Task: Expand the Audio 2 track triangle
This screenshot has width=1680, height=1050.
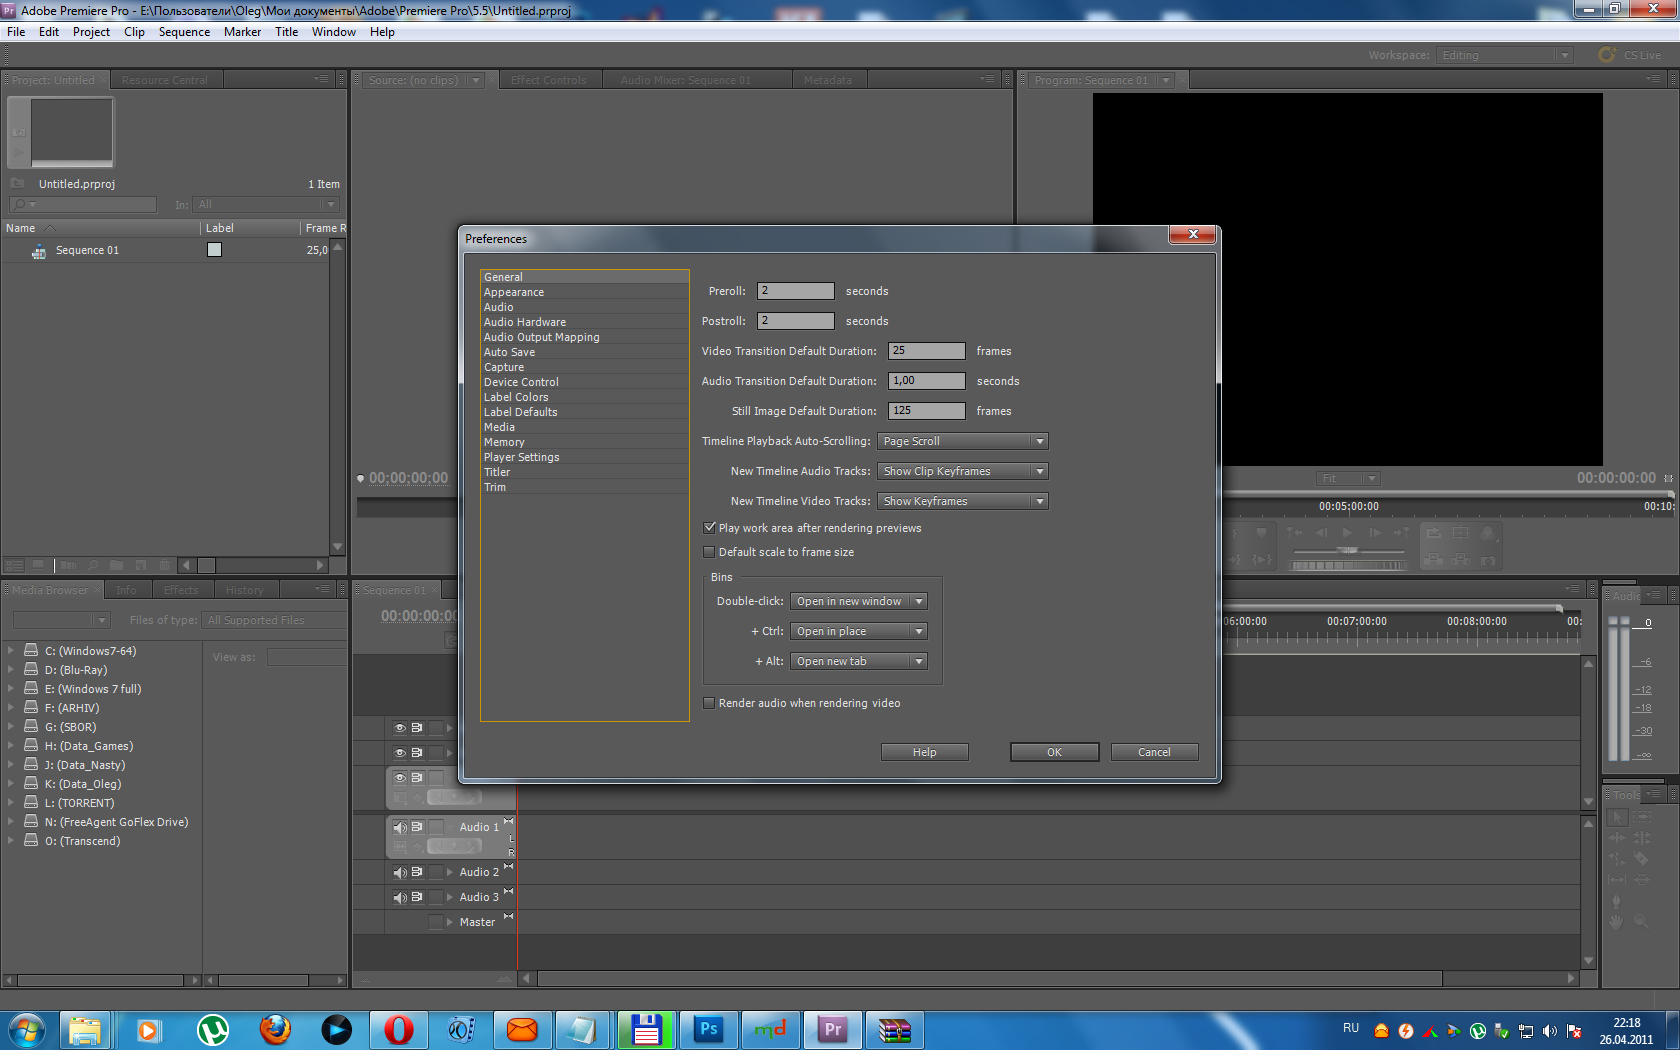Action: point(450,872)
